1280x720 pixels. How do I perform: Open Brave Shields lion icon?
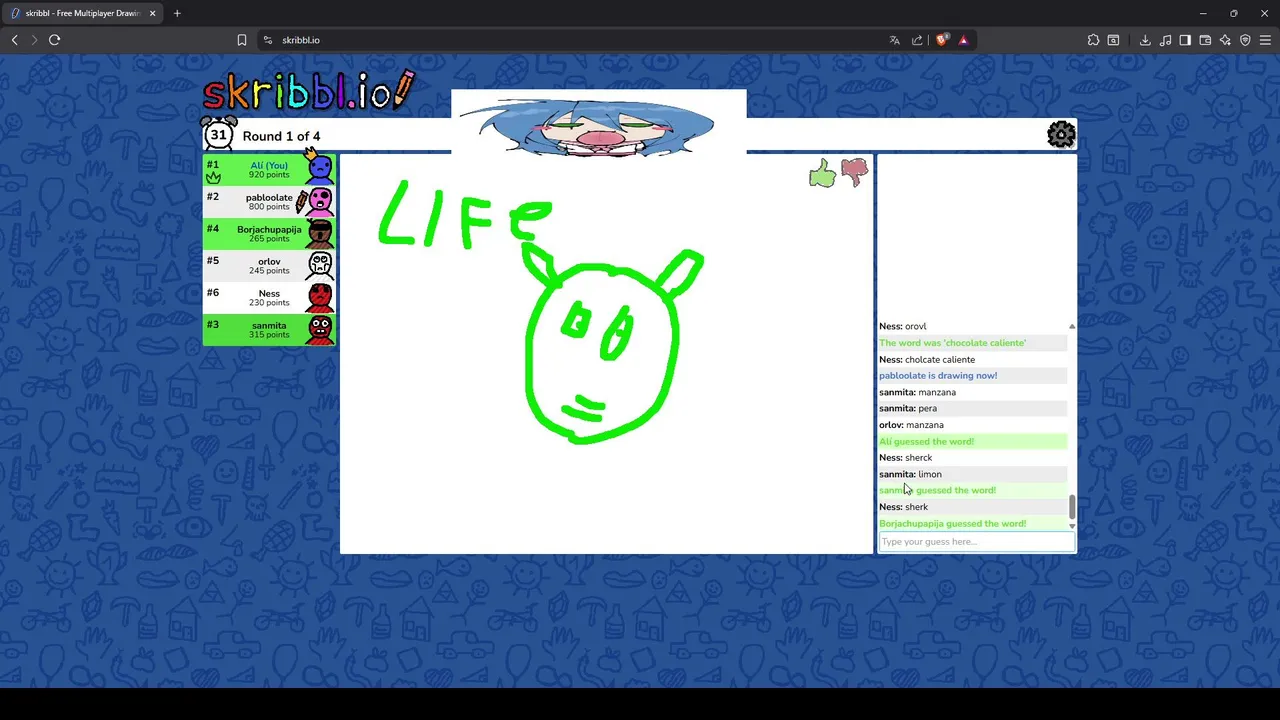click(942, 40)
